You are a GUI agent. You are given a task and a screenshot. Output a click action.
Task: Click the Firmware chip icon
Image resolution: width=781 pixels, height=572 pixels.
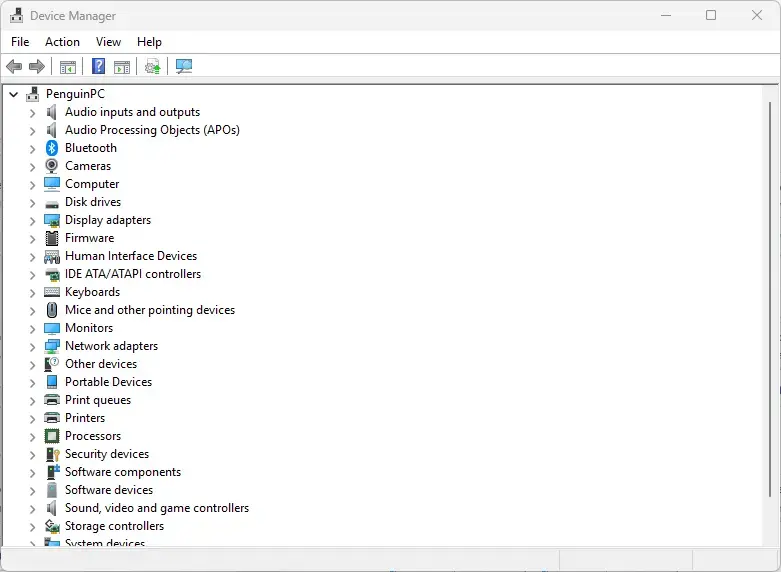tap(52, 238)
